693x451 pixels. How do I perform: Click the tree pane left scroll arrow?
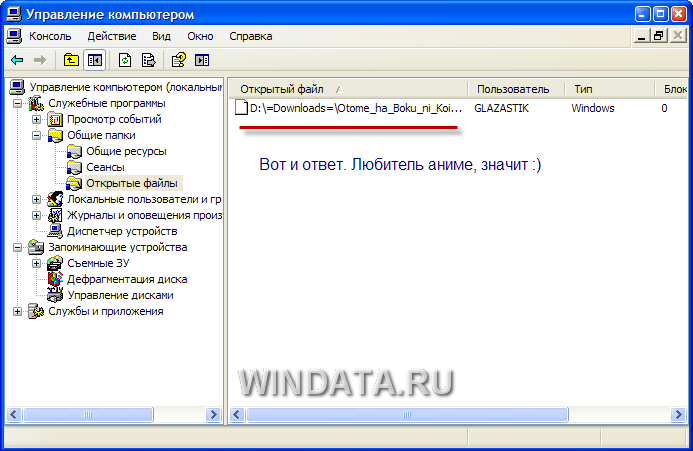(14, 414)
